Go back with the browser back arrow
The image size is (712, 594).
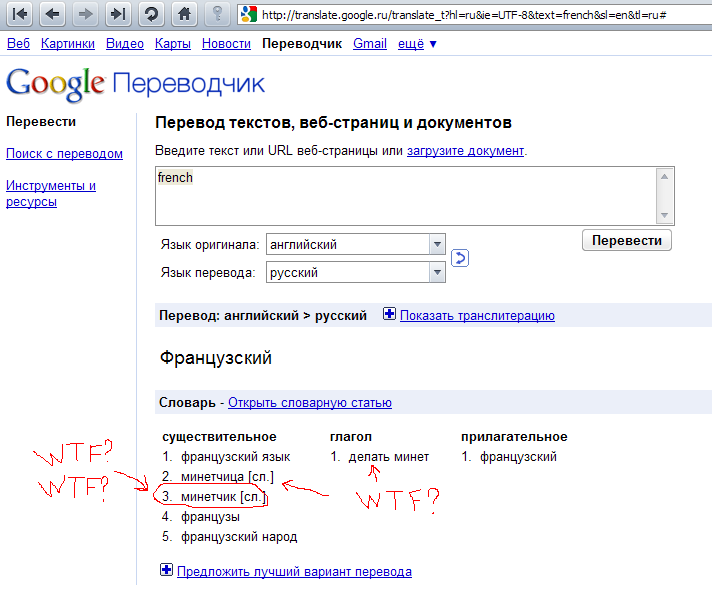tap(52, 14)
